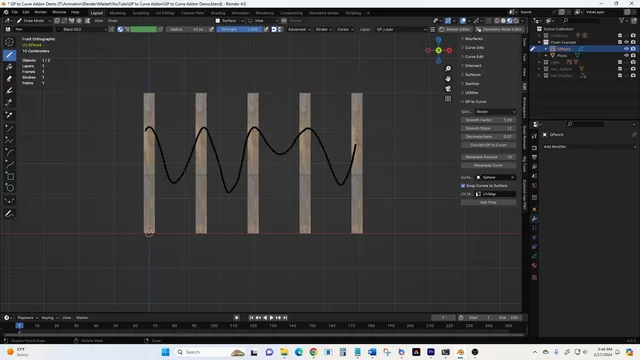Screen dimensions: 640x360
Task: Select the Polyline tool
Action: click(9, 140)
